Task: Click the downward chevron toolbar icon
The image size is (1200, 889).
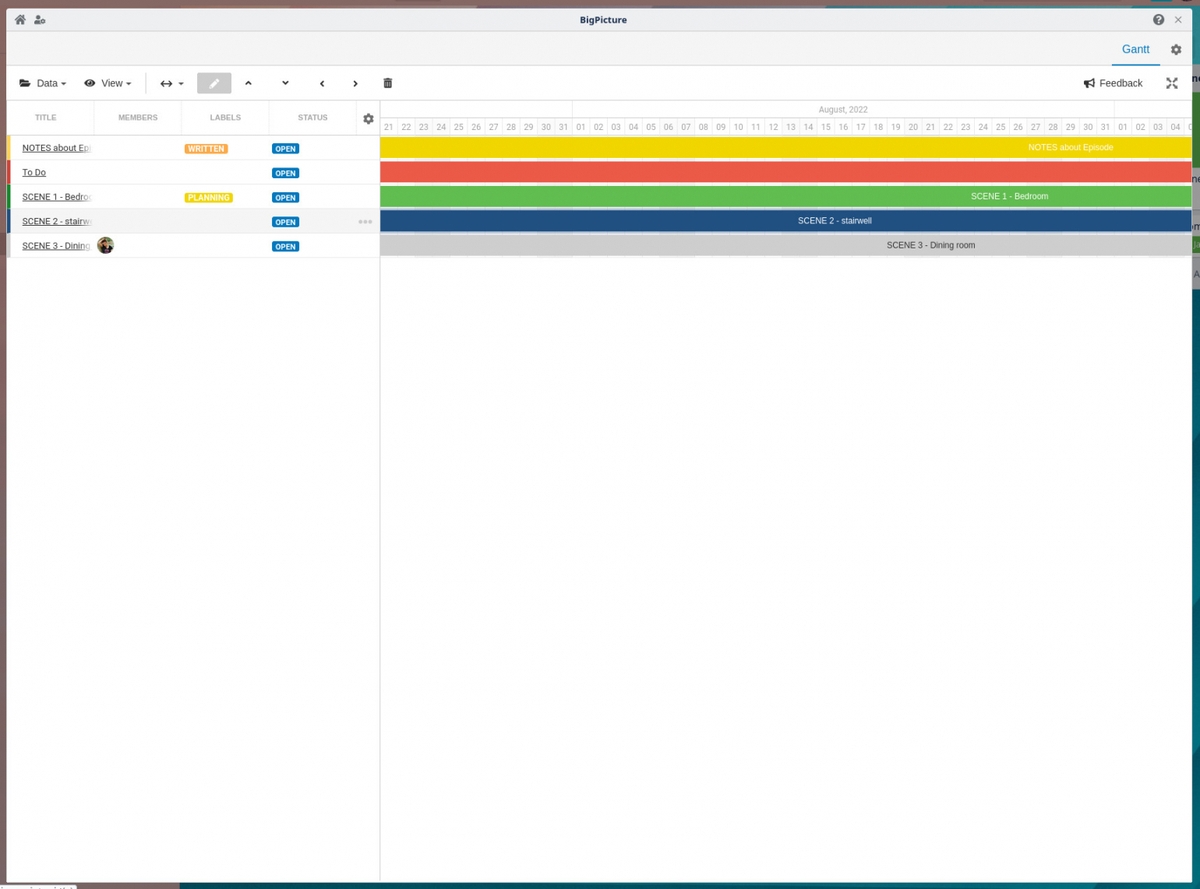Action: [x=285, y=83]
